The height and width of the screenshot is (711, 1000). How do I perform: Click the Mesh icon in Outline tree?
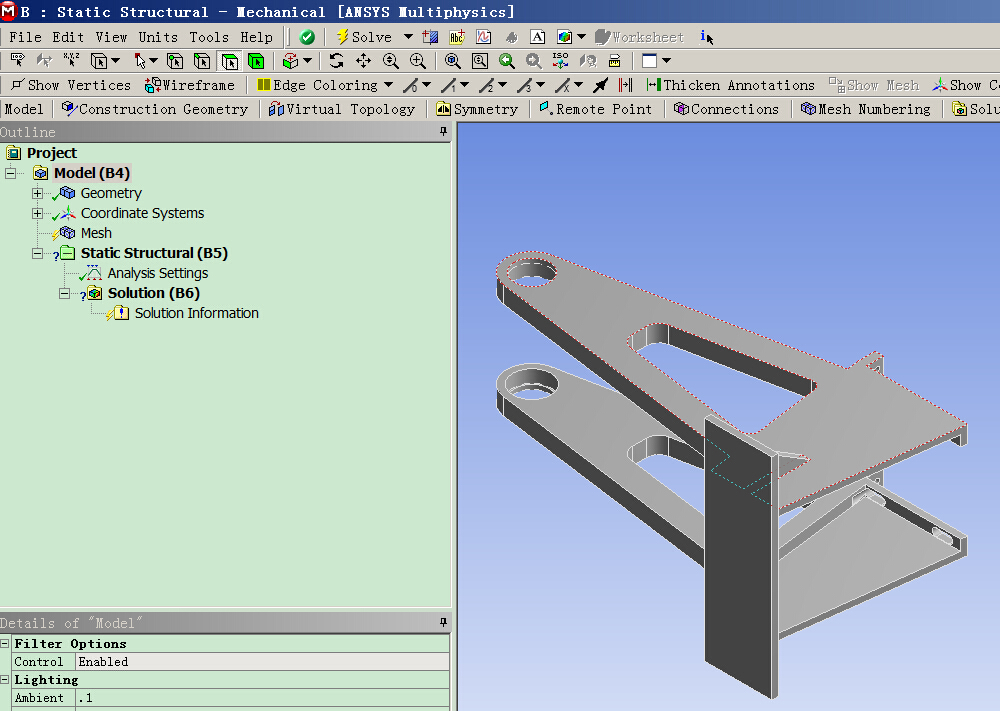[68, 233]
